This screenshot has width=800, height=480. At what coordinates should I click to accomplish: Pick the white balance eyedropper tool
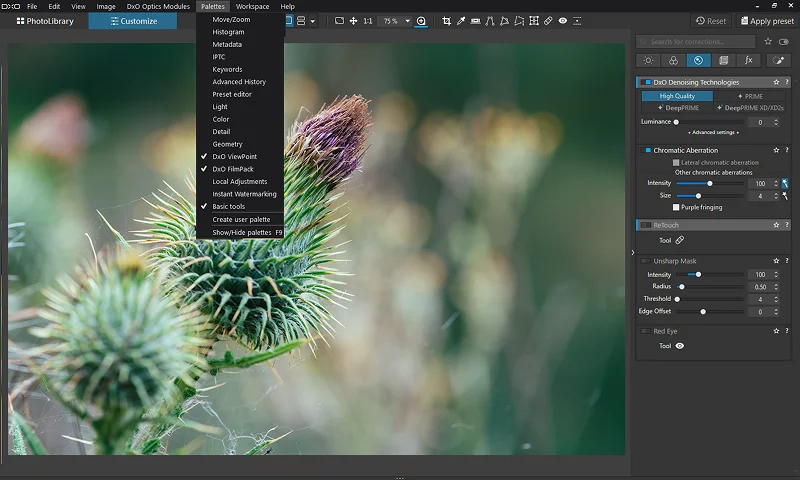point(460,21)
